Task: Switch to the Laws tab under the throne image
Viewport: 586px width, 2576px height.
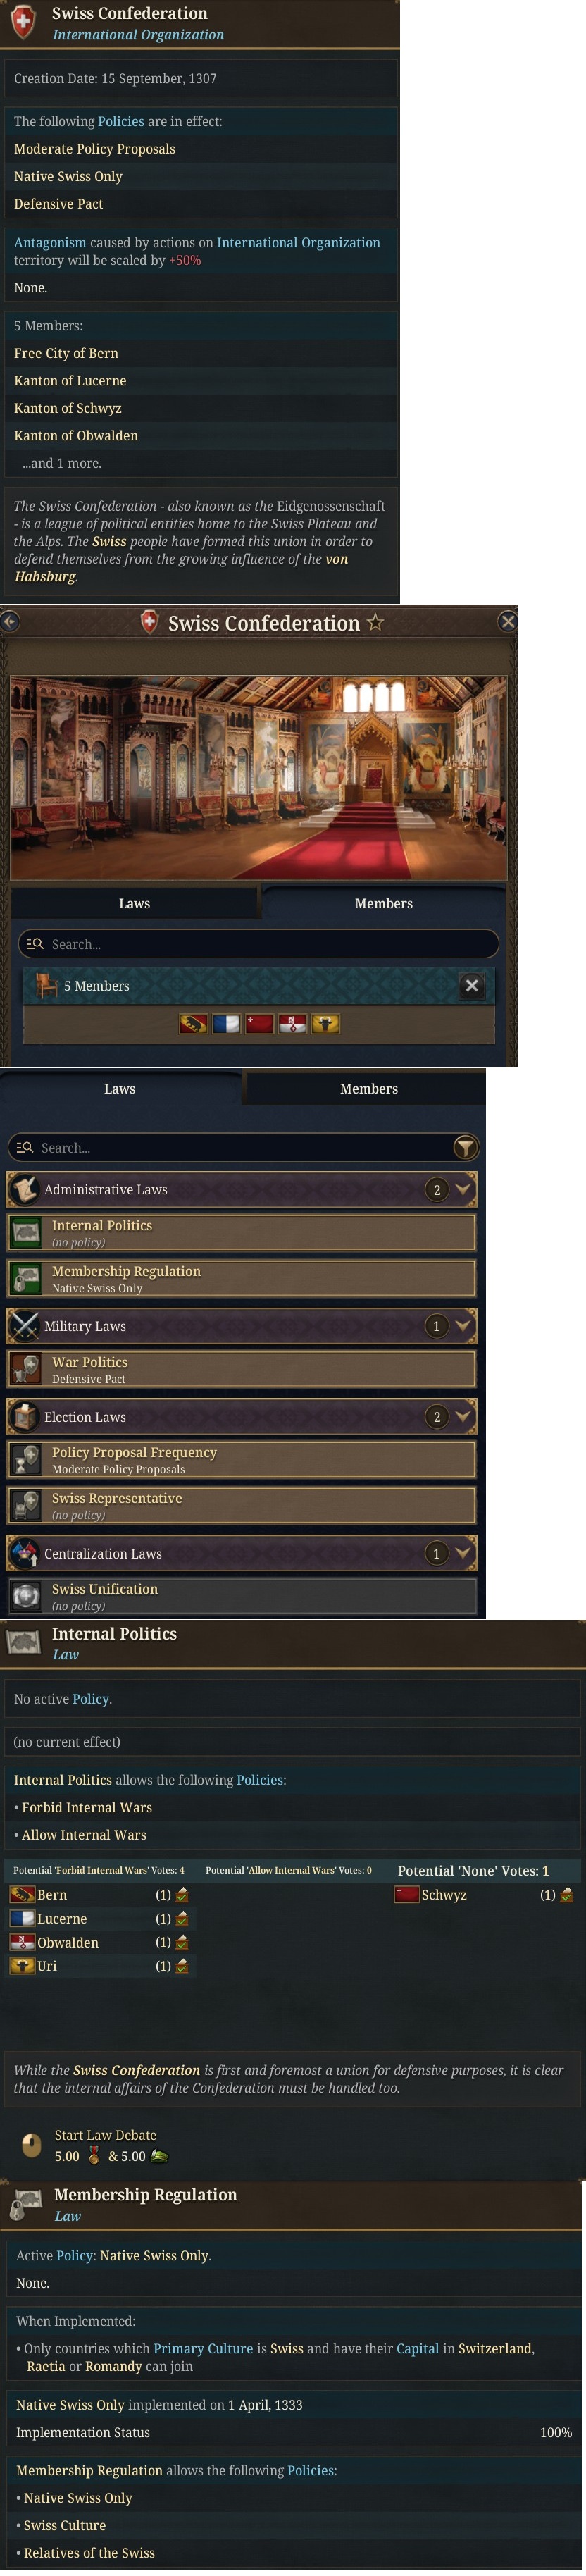Action: tap(134, 904)
